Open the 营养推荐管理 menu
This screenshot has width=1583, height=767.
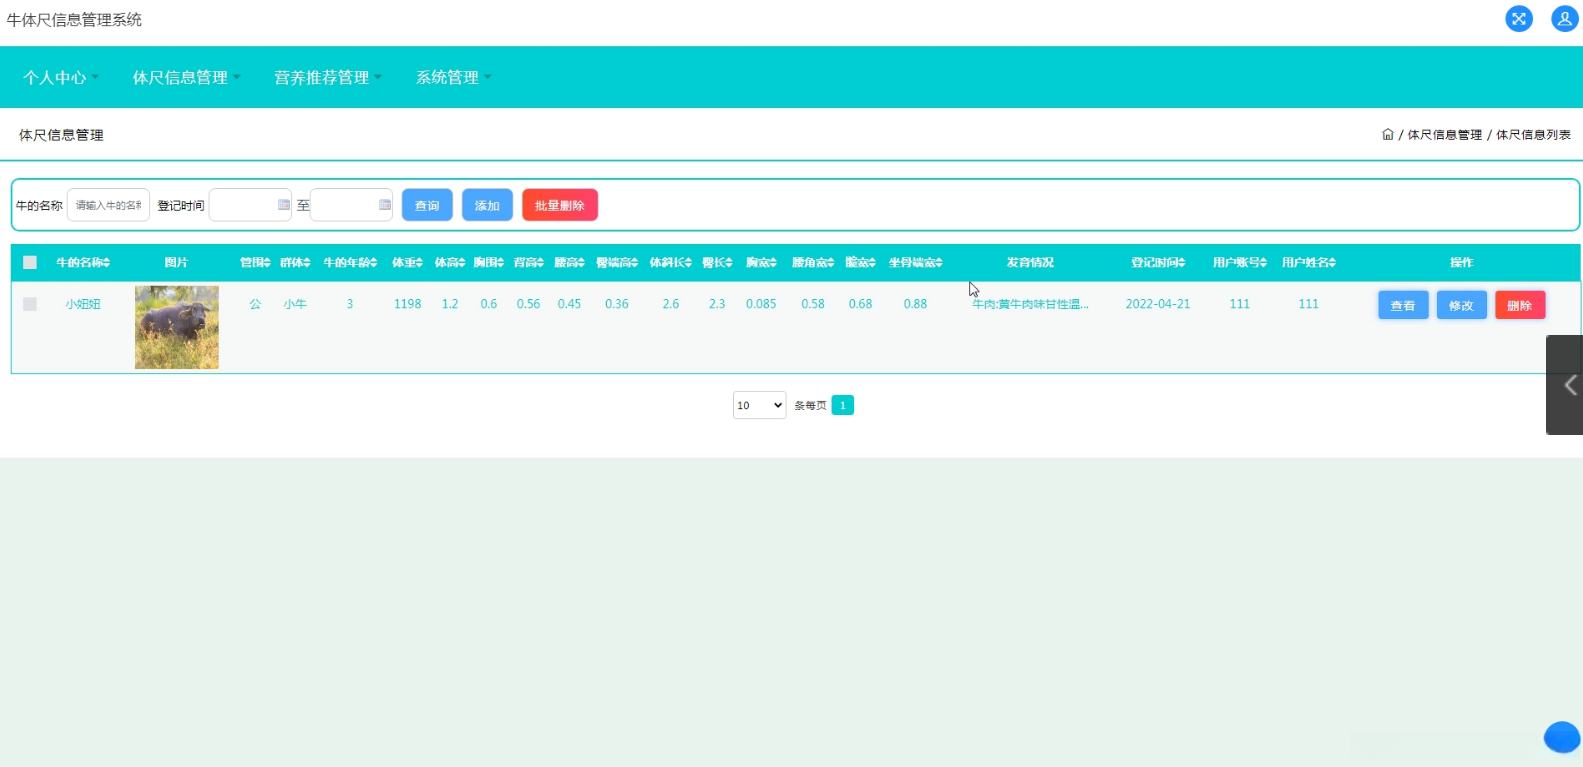pyautogui.click(x=328, y=77)
